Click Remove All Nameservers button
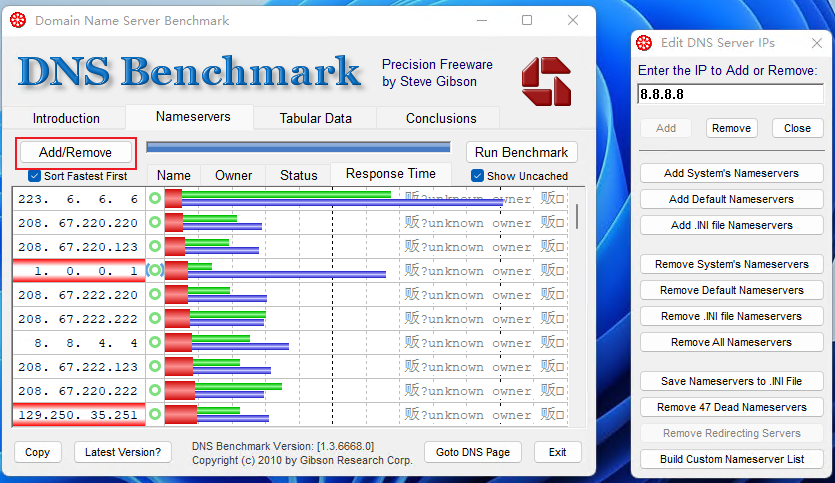This screenshot has width=835, height=483. click(731, 342)
